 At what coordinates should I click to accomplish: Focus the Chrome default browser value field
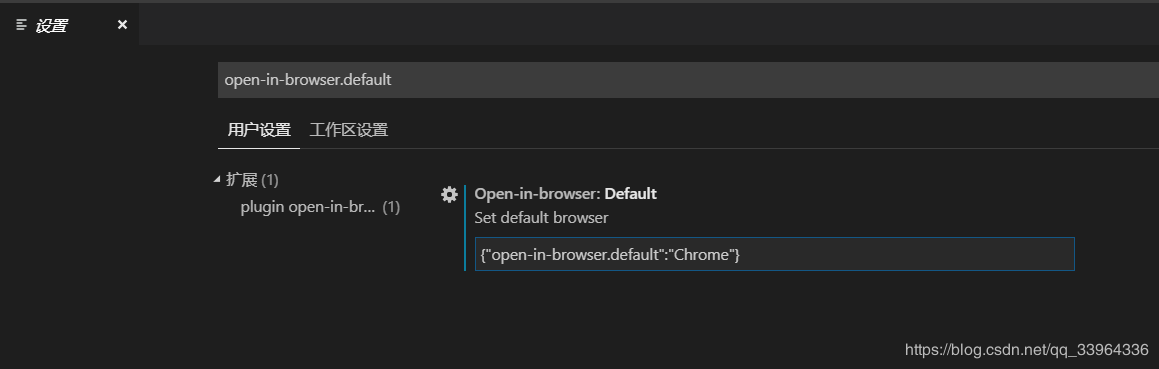pos(775,254)
